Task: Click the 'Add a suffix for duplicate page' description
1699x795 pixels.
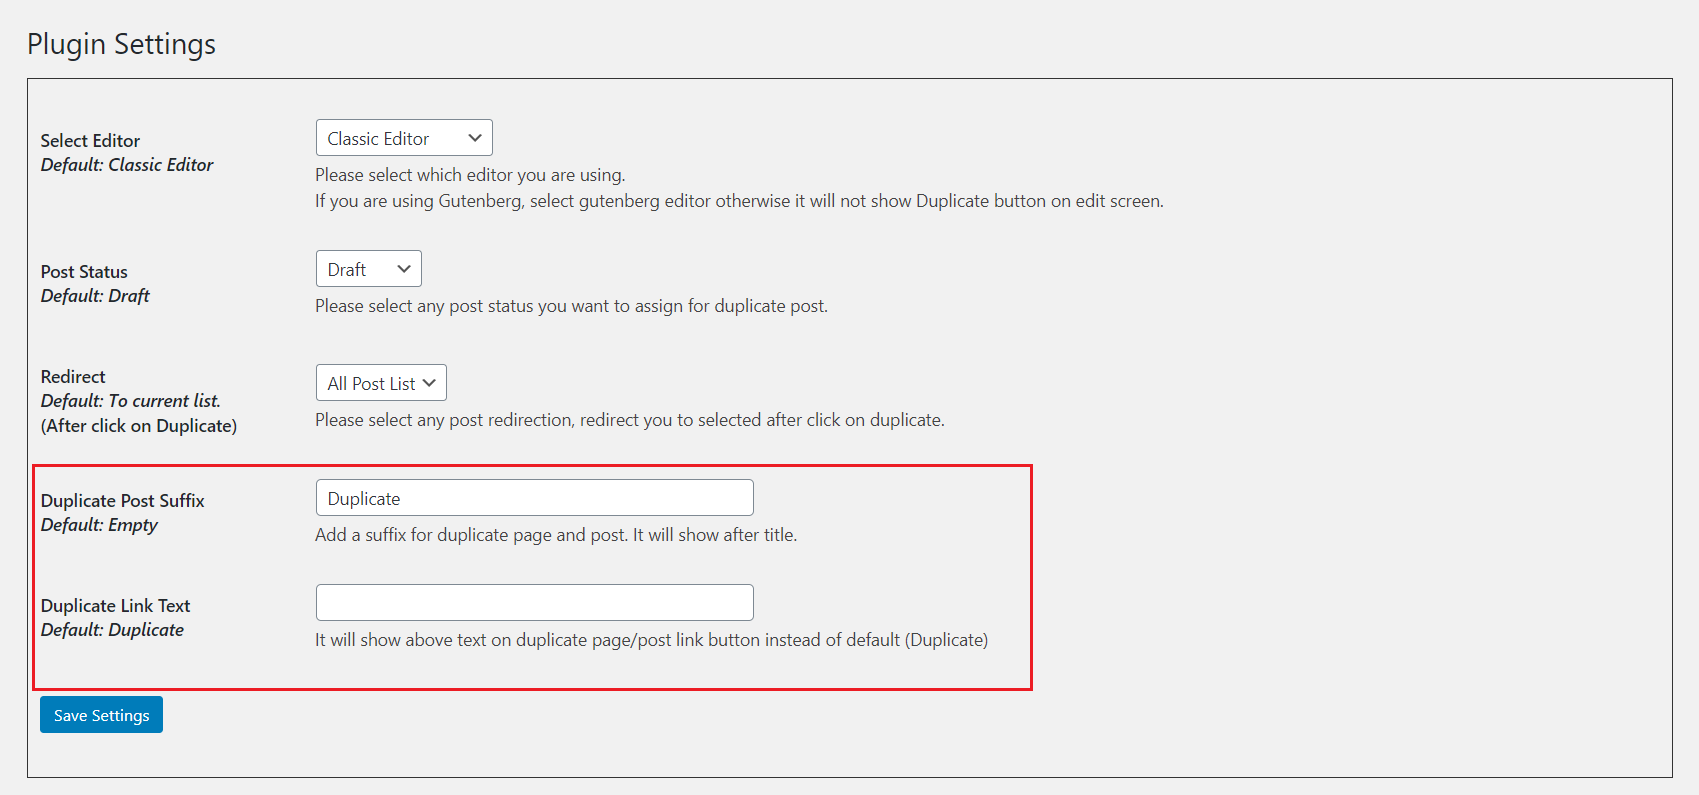Action: [x=556, y=535]
